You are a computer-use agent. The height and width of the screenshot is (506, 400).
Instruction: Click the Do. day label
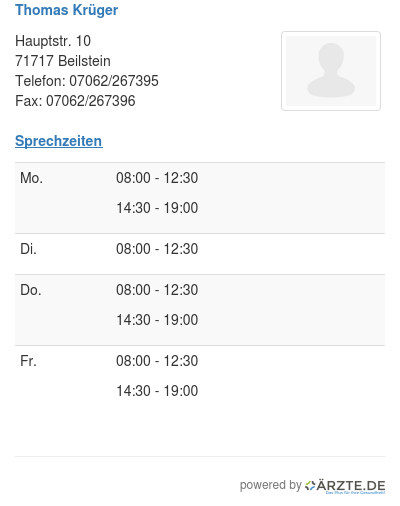tap(31, 290)
